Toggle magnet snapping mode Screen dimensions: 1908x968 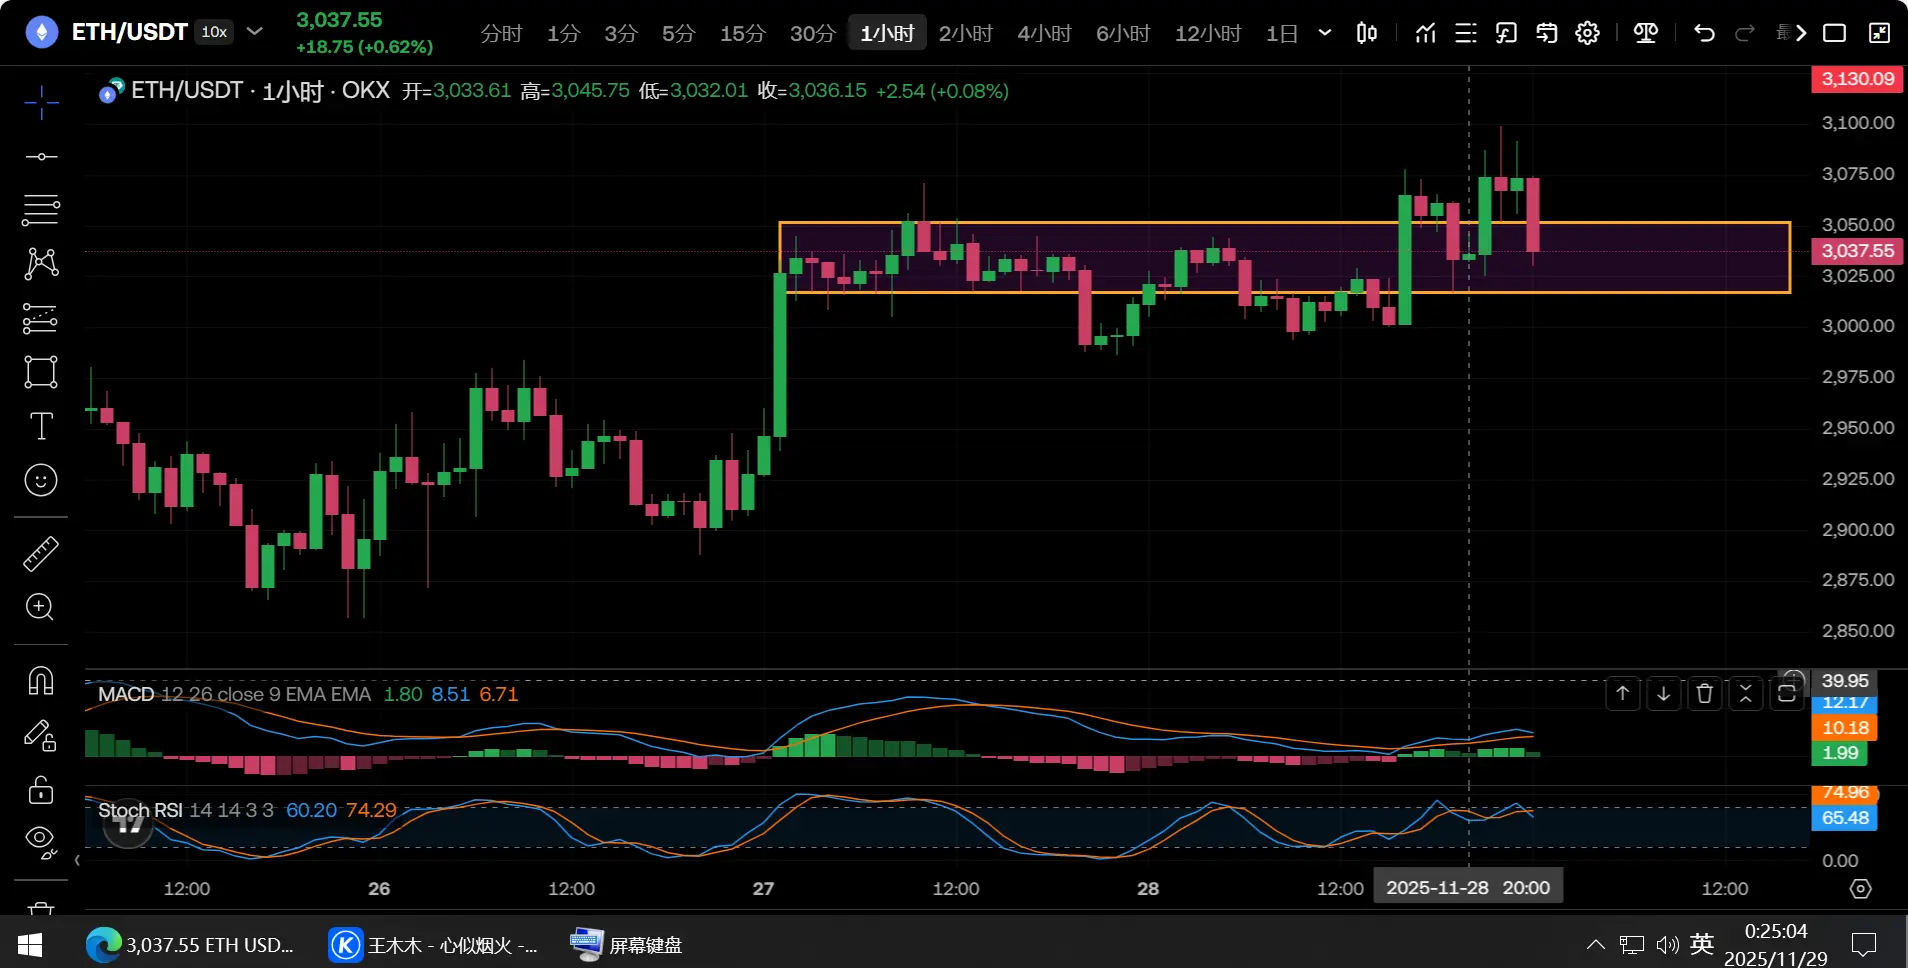(x=41, y=681)
